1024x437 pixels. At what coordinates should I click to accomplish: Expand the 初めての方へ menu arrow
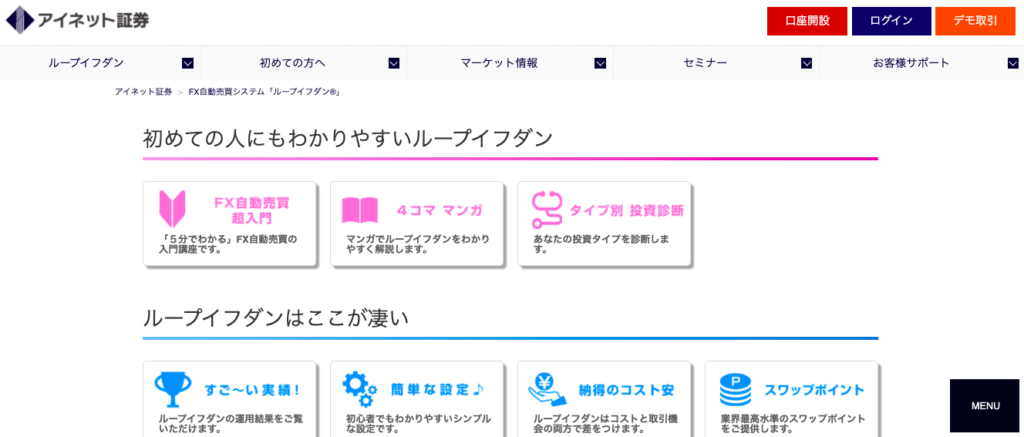tap(394, 63)
